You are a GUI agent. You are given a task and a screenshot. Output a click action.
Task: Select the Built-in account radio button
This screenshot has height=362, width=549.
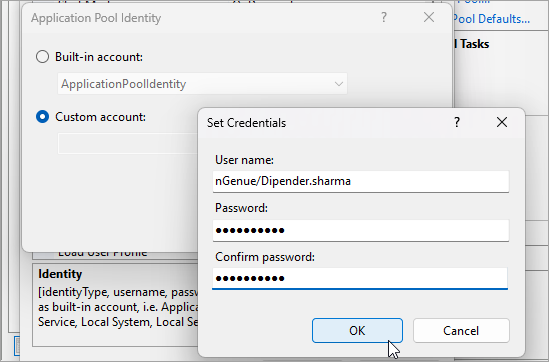pyautogui.click(x=42, y=57)
